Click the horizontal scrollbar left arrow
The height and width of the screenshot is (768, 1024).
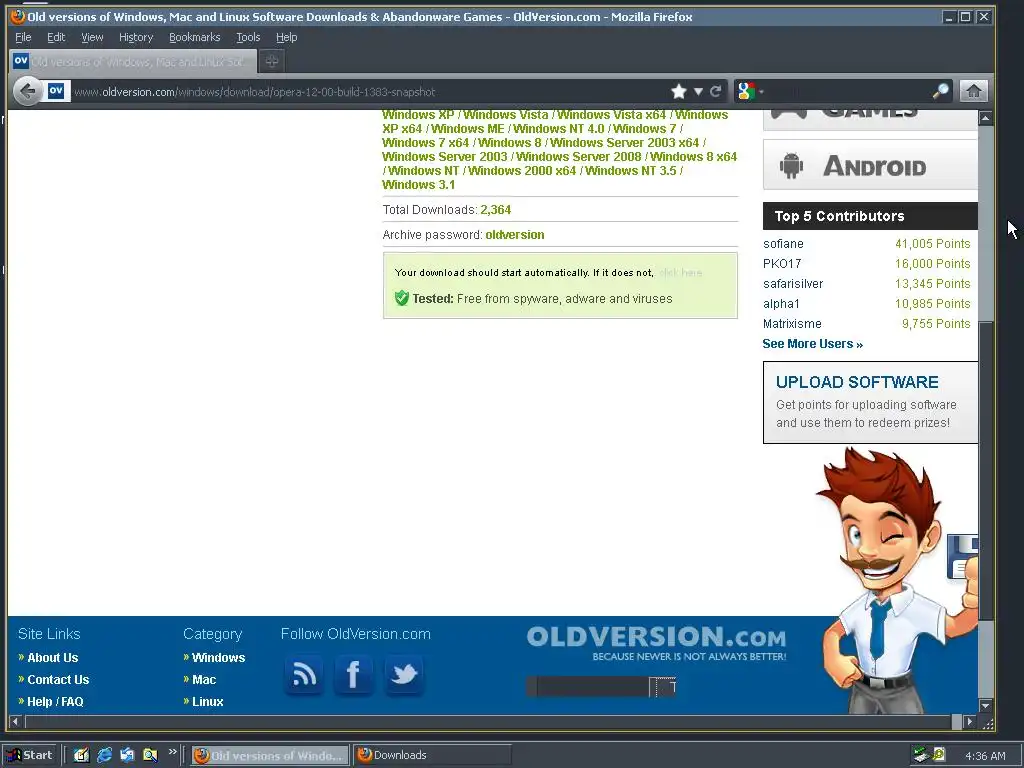pos(16,722)
